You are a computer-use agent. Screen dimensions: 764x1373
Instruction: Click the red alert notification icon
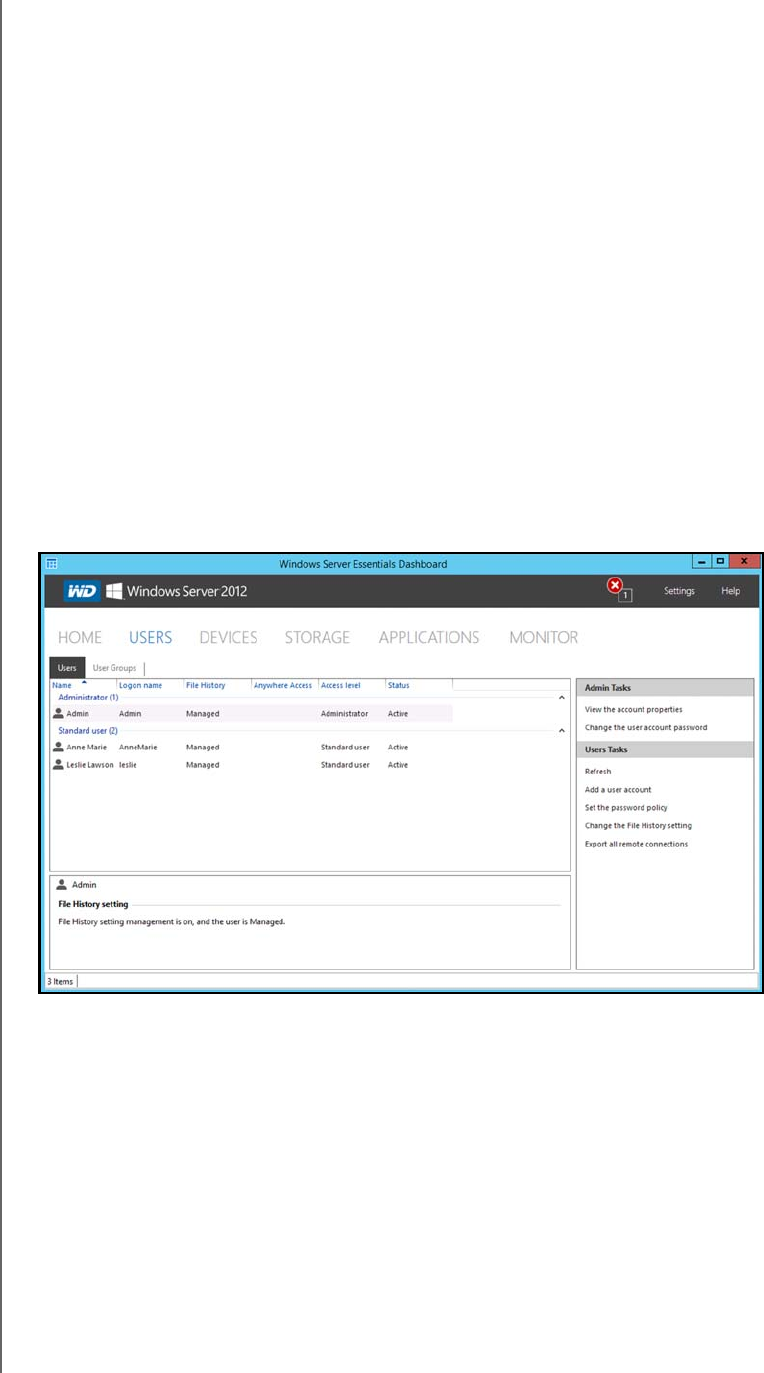point(616,587)
